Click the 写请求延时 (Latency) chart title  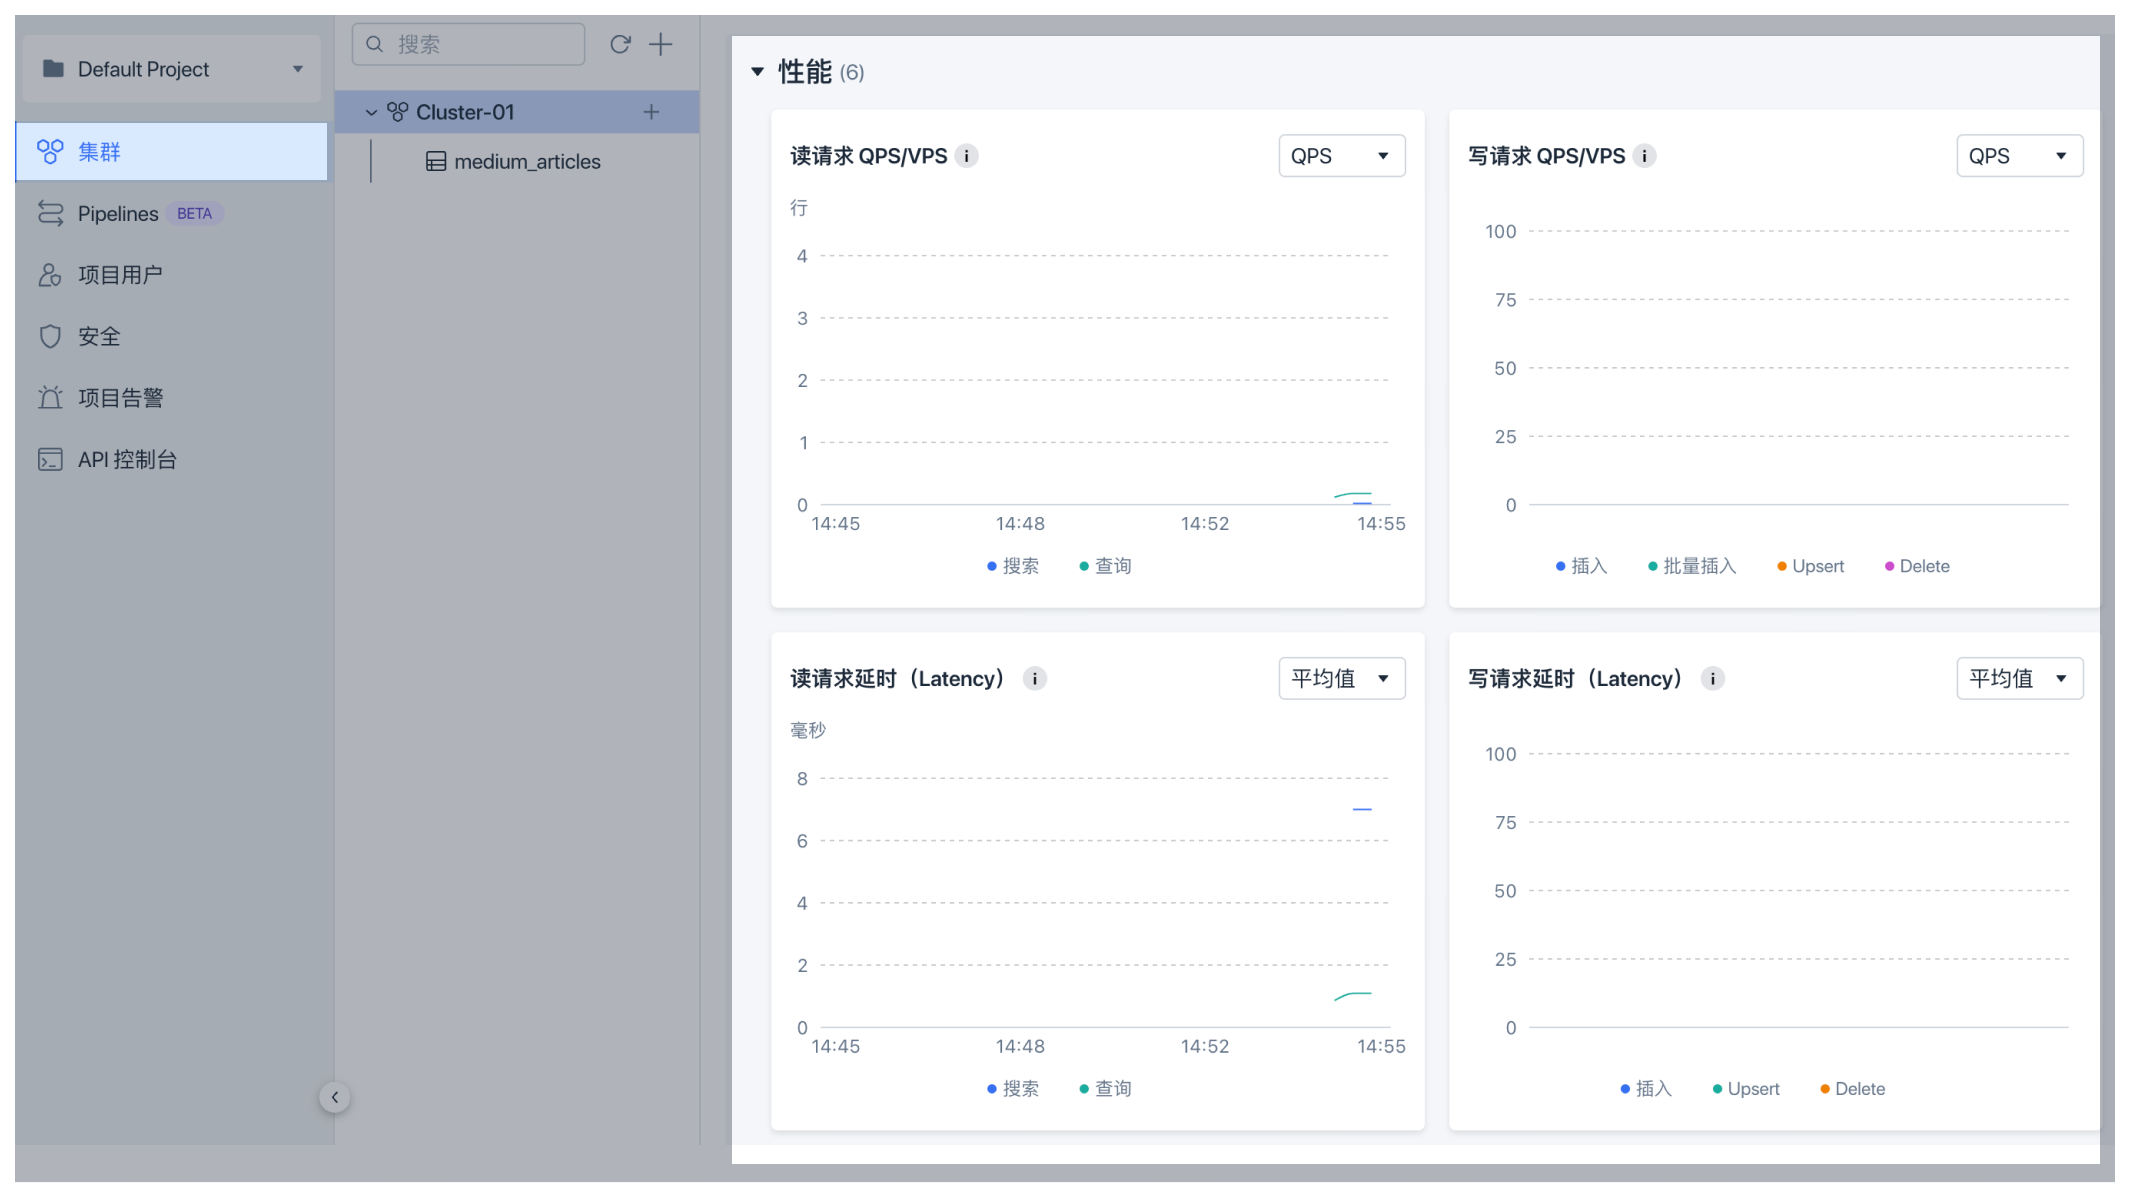[1575, 679]
